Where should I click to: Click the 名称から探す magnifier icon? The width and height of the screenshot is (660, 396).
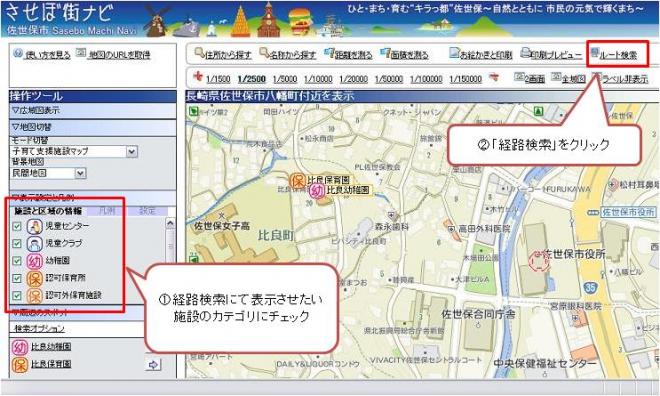264,53
